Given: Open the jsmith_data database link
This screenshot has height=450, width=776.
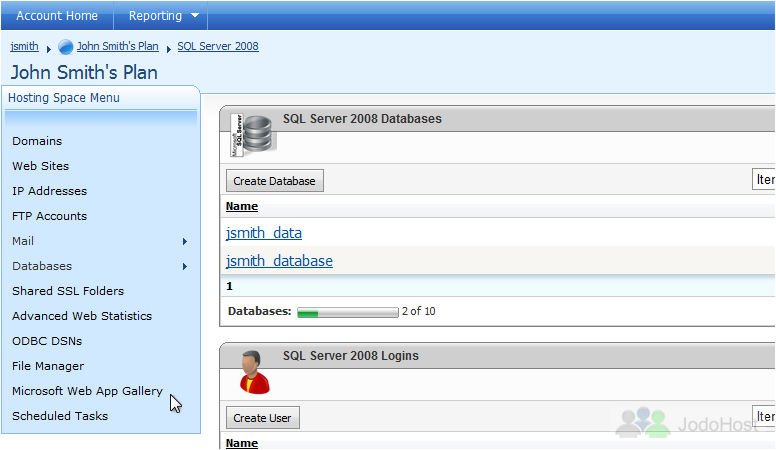Looking at the screenshot, I should 264,233.
